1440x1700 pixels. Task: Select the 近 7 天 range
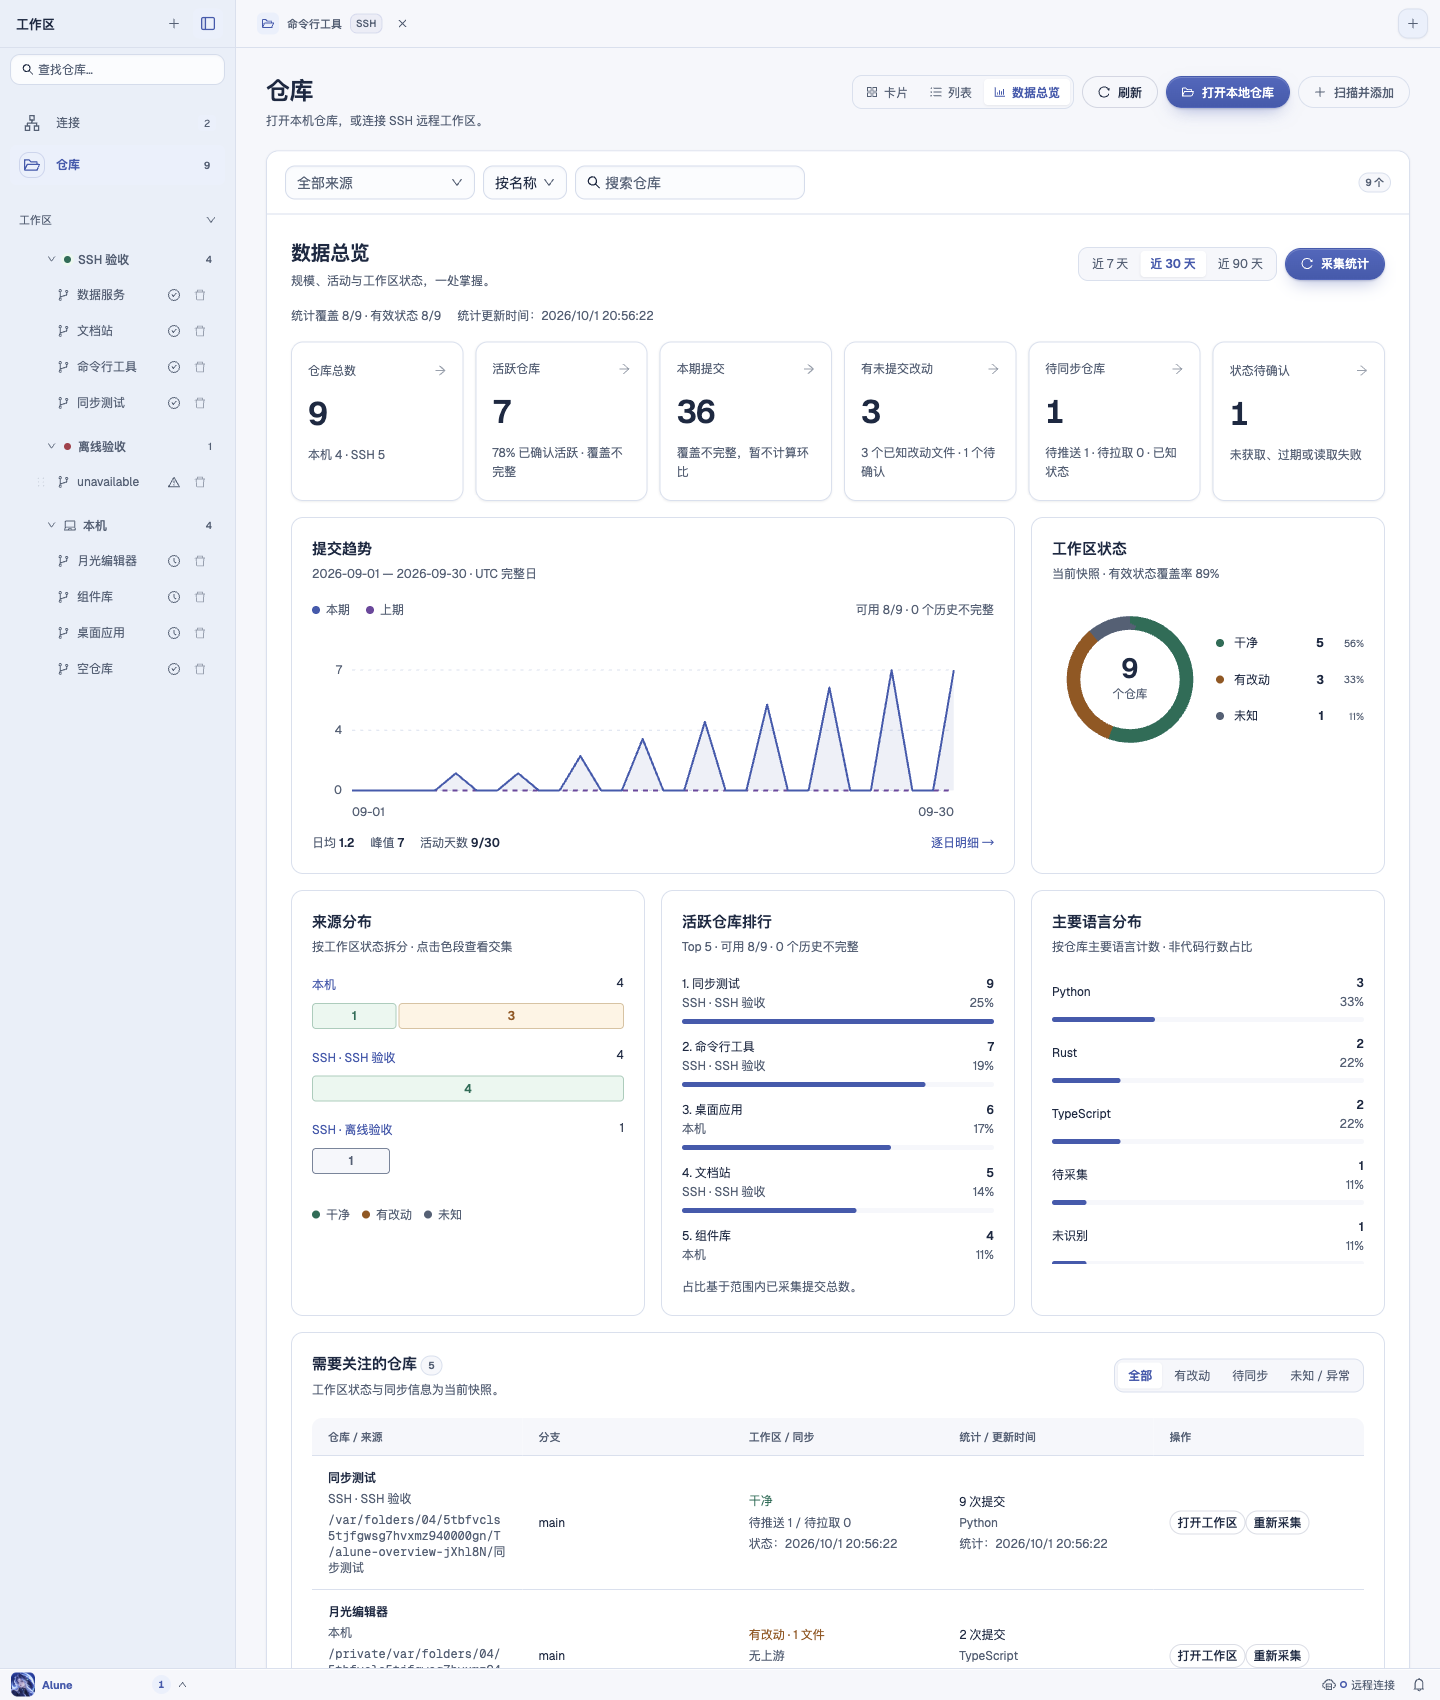pyautogui.click(x=1110, y=264)
